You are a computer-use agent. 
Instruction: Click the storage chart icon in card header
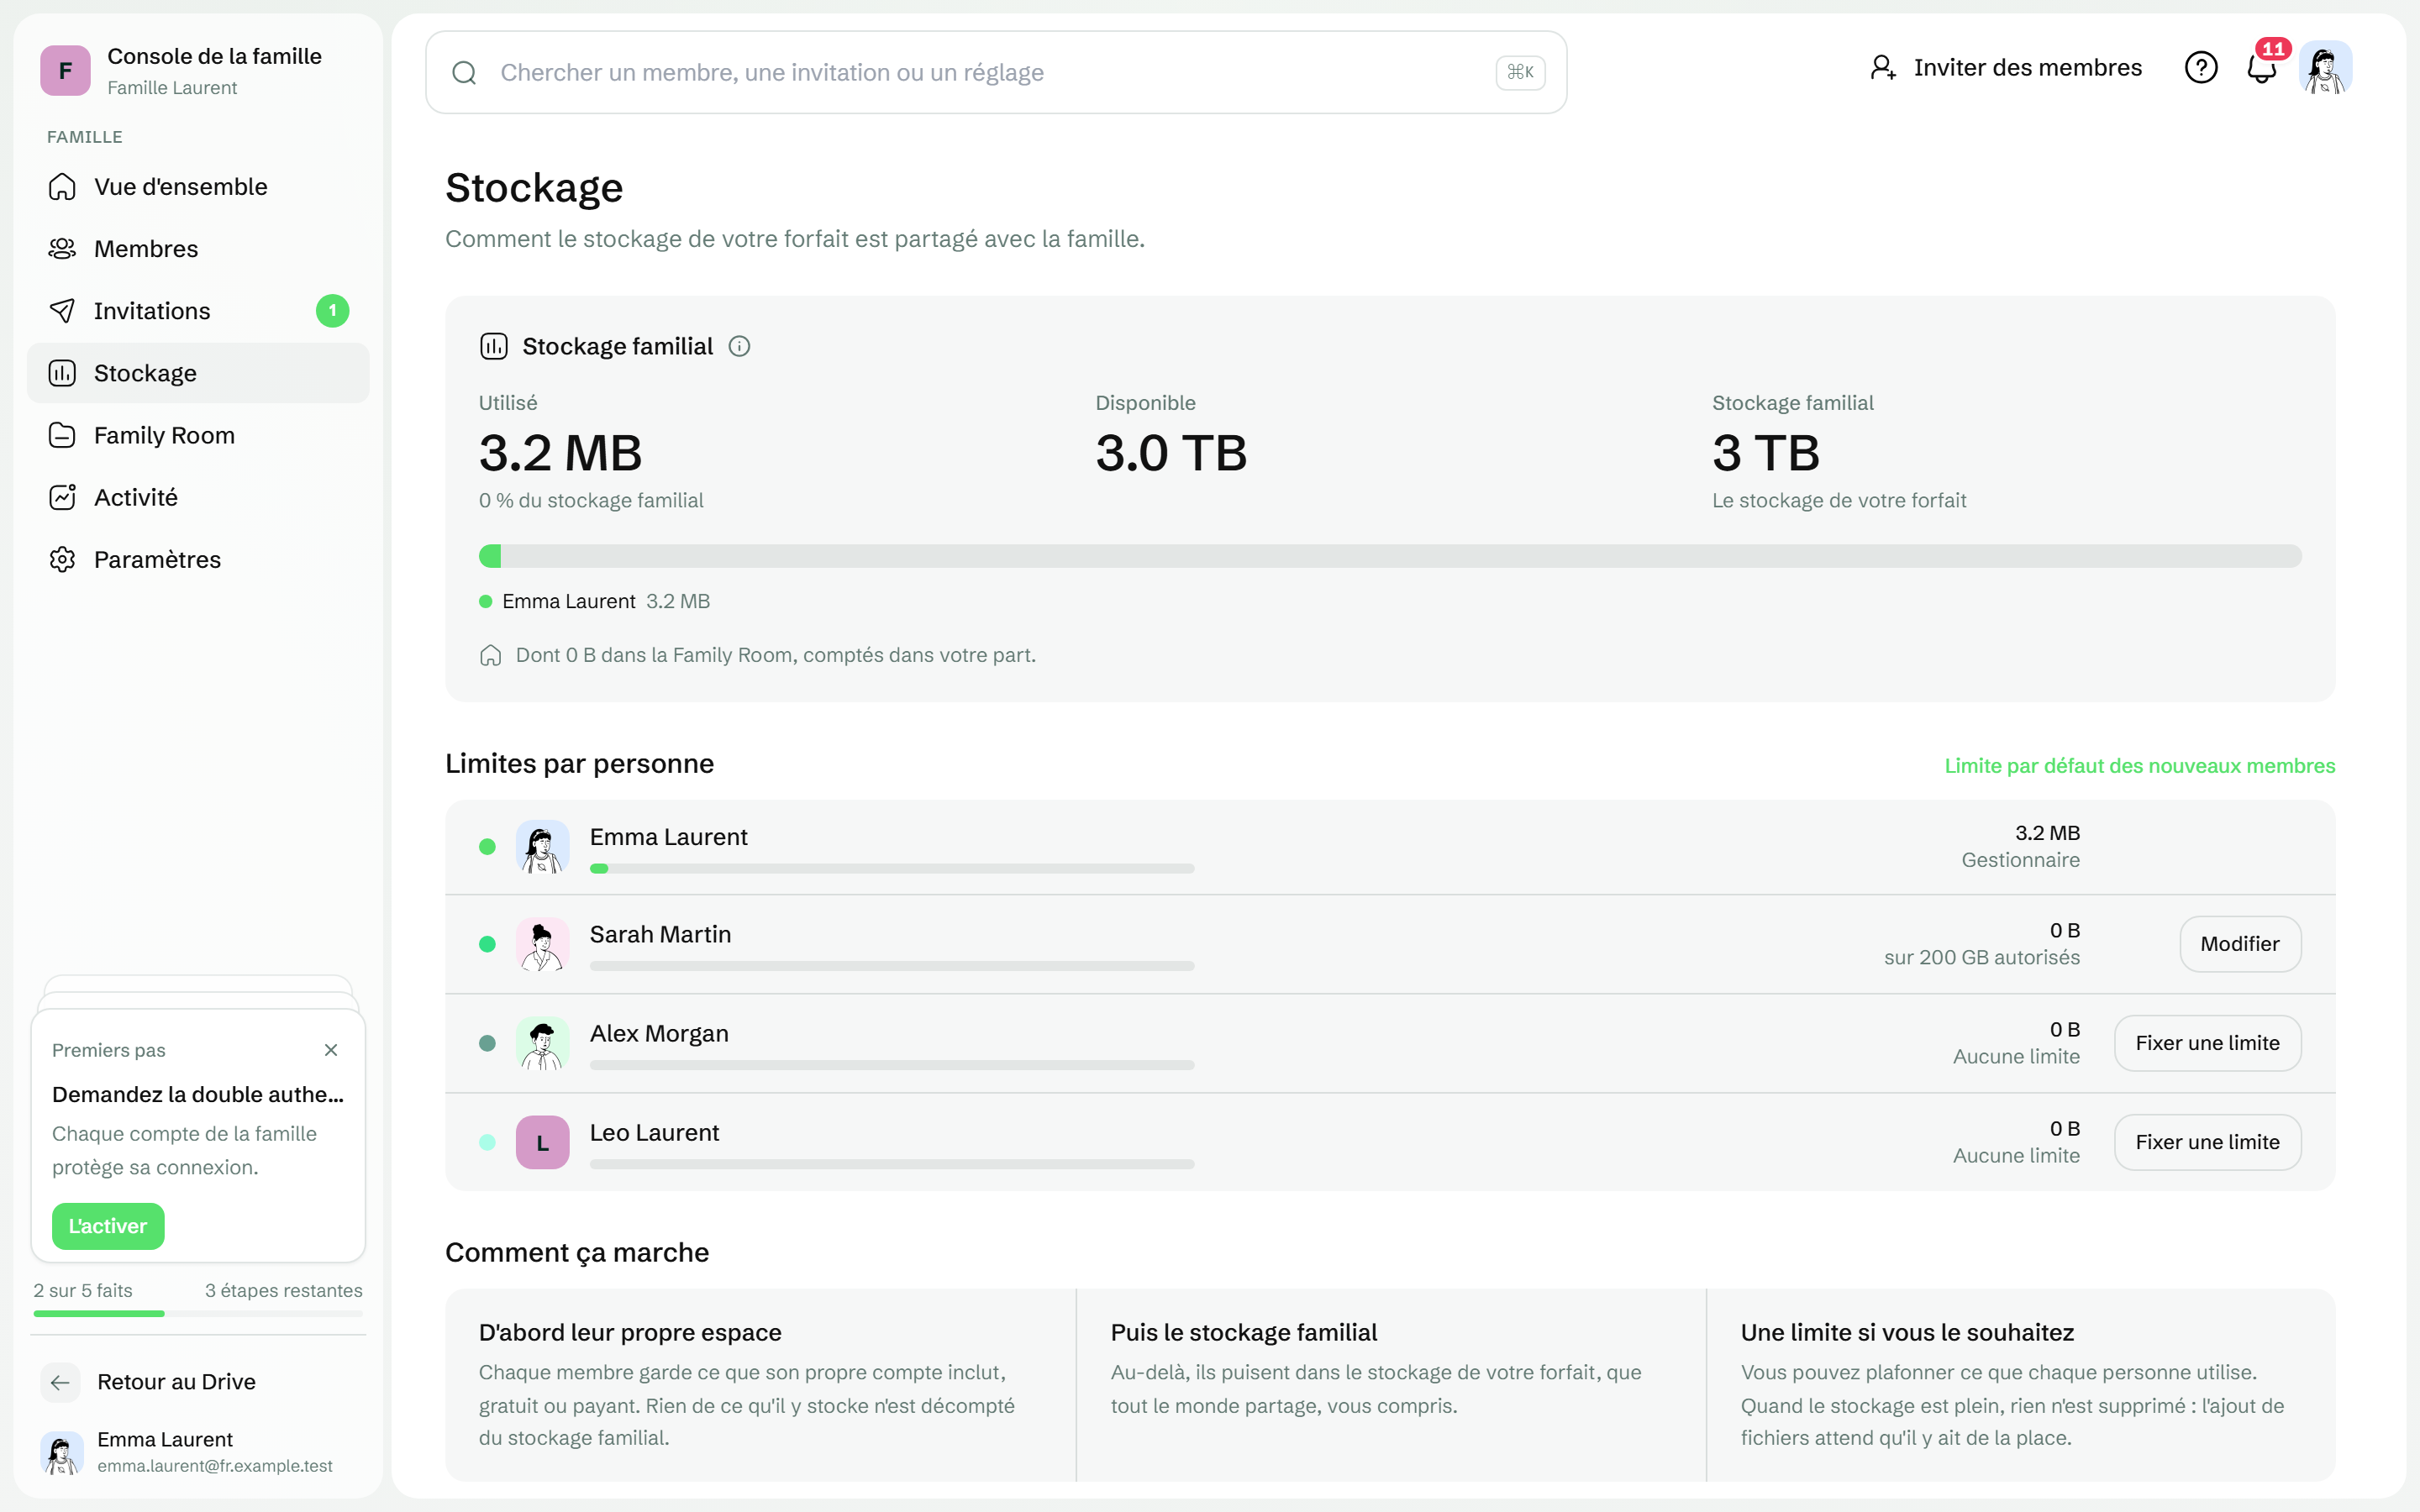[x=494, y=346]
